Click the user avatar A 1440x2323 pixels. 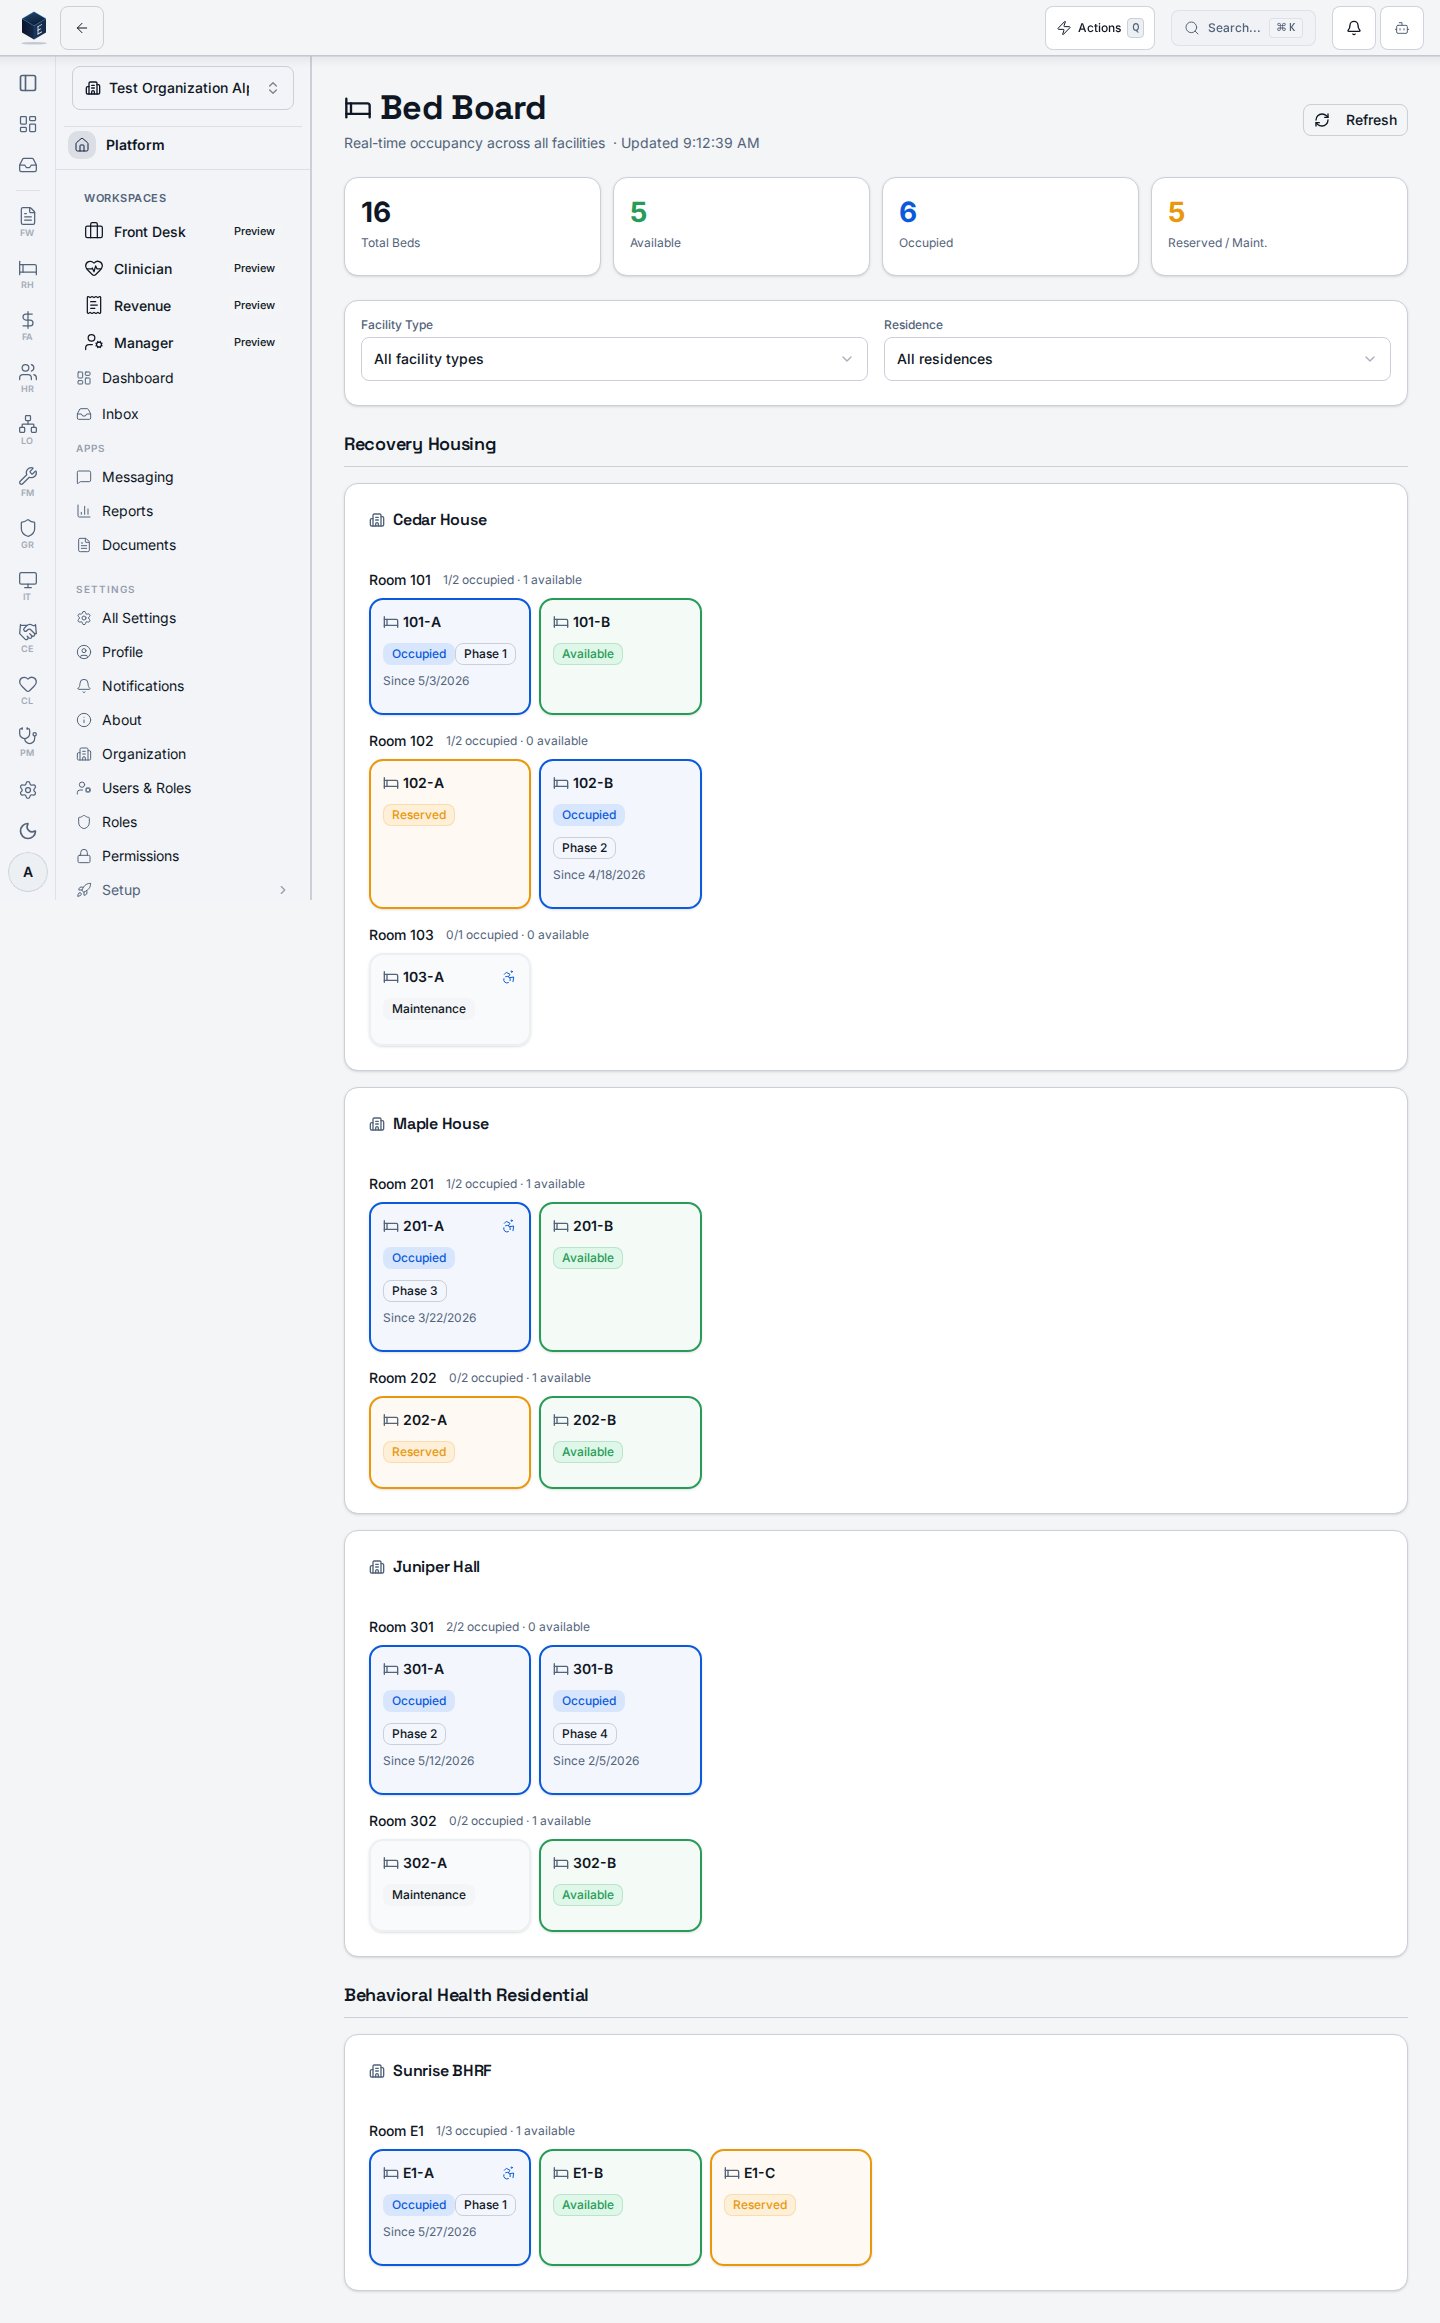click(x=28, y=872)
